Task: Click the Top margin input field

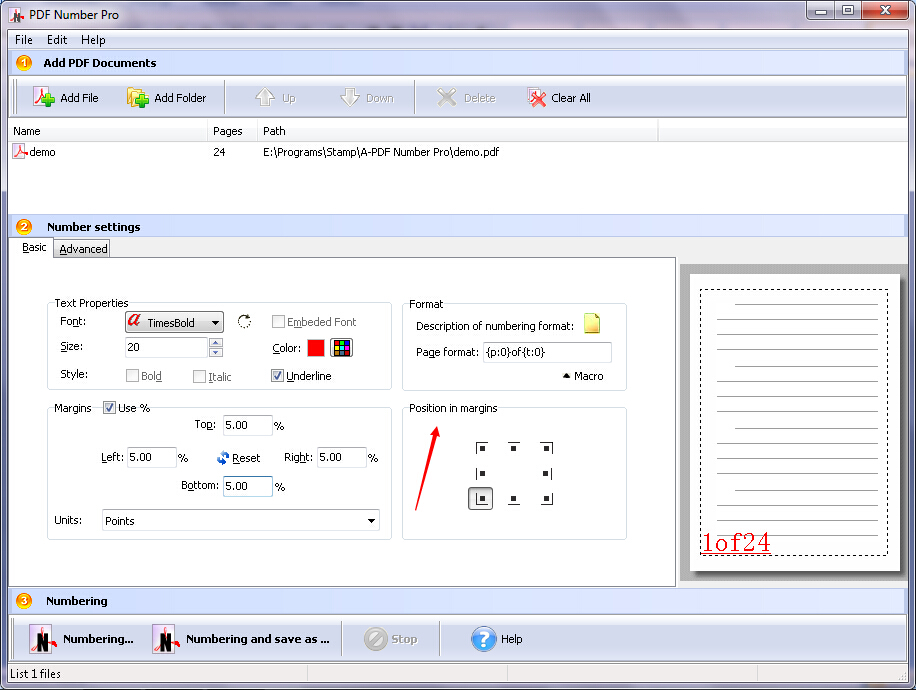Action: [248, 425]
